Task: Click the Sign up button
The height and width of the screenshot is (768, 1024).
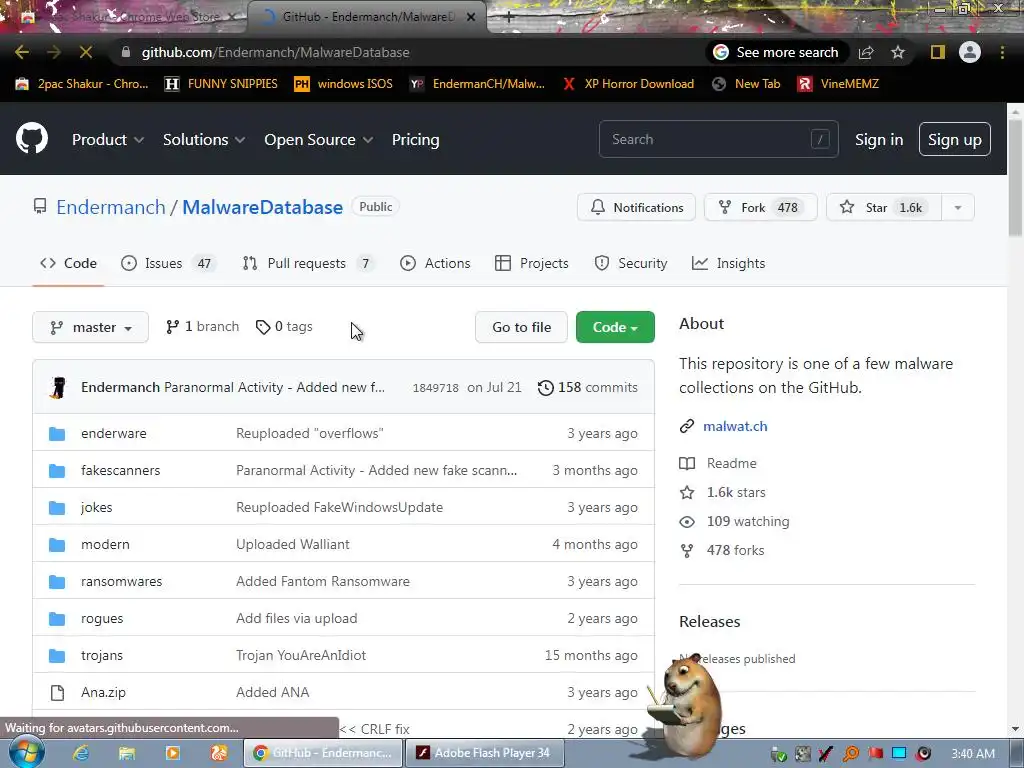Action: click(955, 140)
